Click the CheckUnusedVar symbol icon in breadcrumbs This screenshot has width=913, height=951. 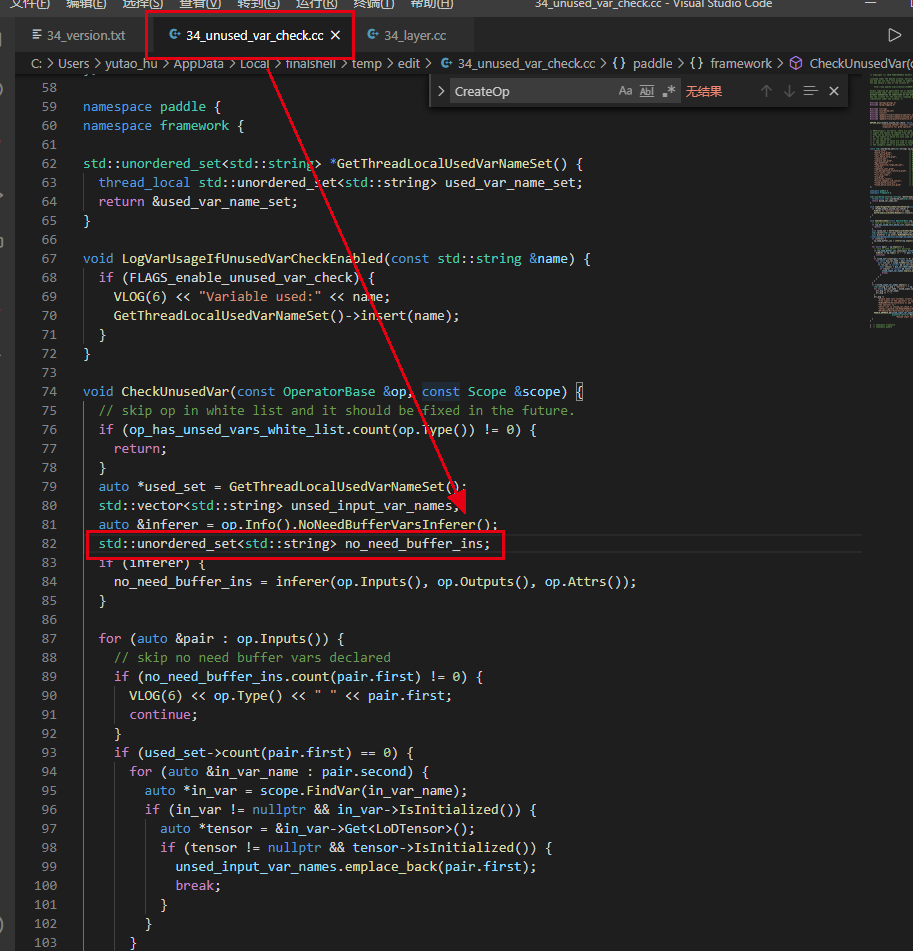(794, 62)
